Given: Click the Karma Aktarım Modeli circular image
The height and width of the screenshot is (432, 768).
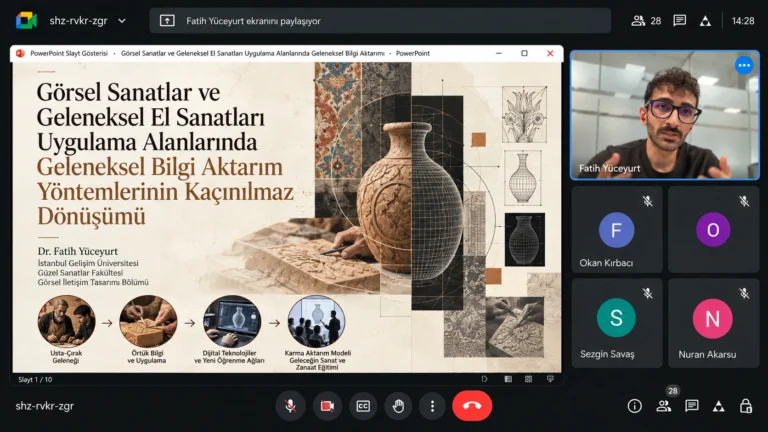Looking at the screenshot, I should 316,321.
